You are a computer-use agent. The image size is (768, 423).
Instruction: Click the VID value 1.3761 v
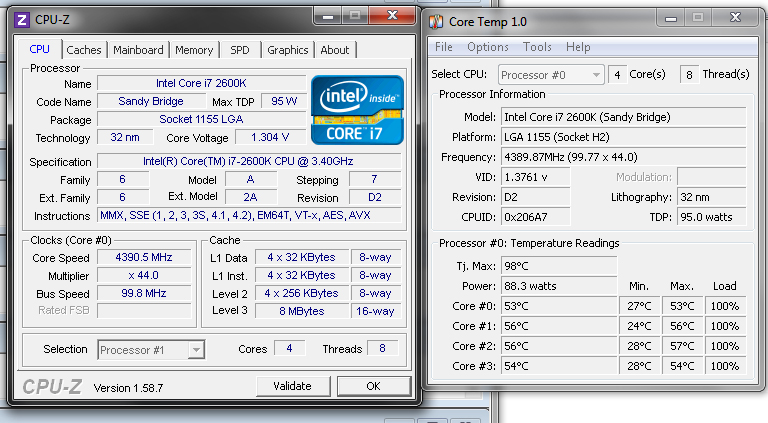(x=535, y=177)
